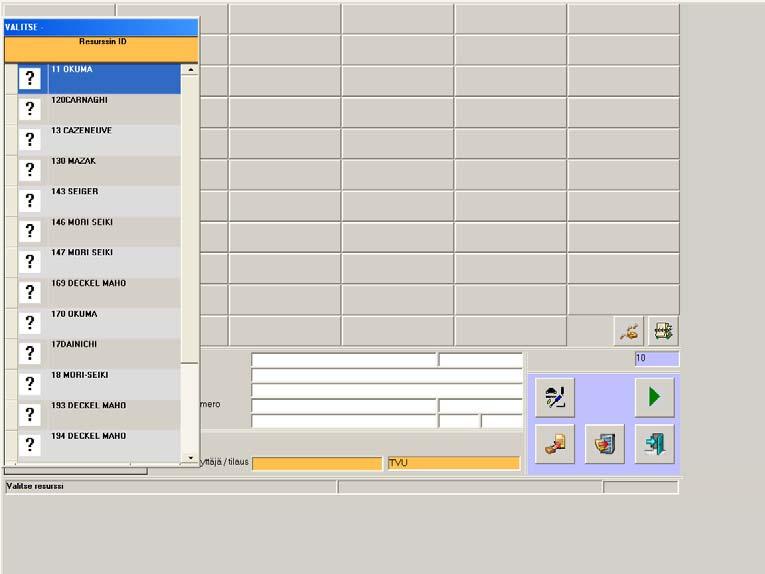
Task: Click the resource list scroll down arrow
Action: click(x=190, y=458)
